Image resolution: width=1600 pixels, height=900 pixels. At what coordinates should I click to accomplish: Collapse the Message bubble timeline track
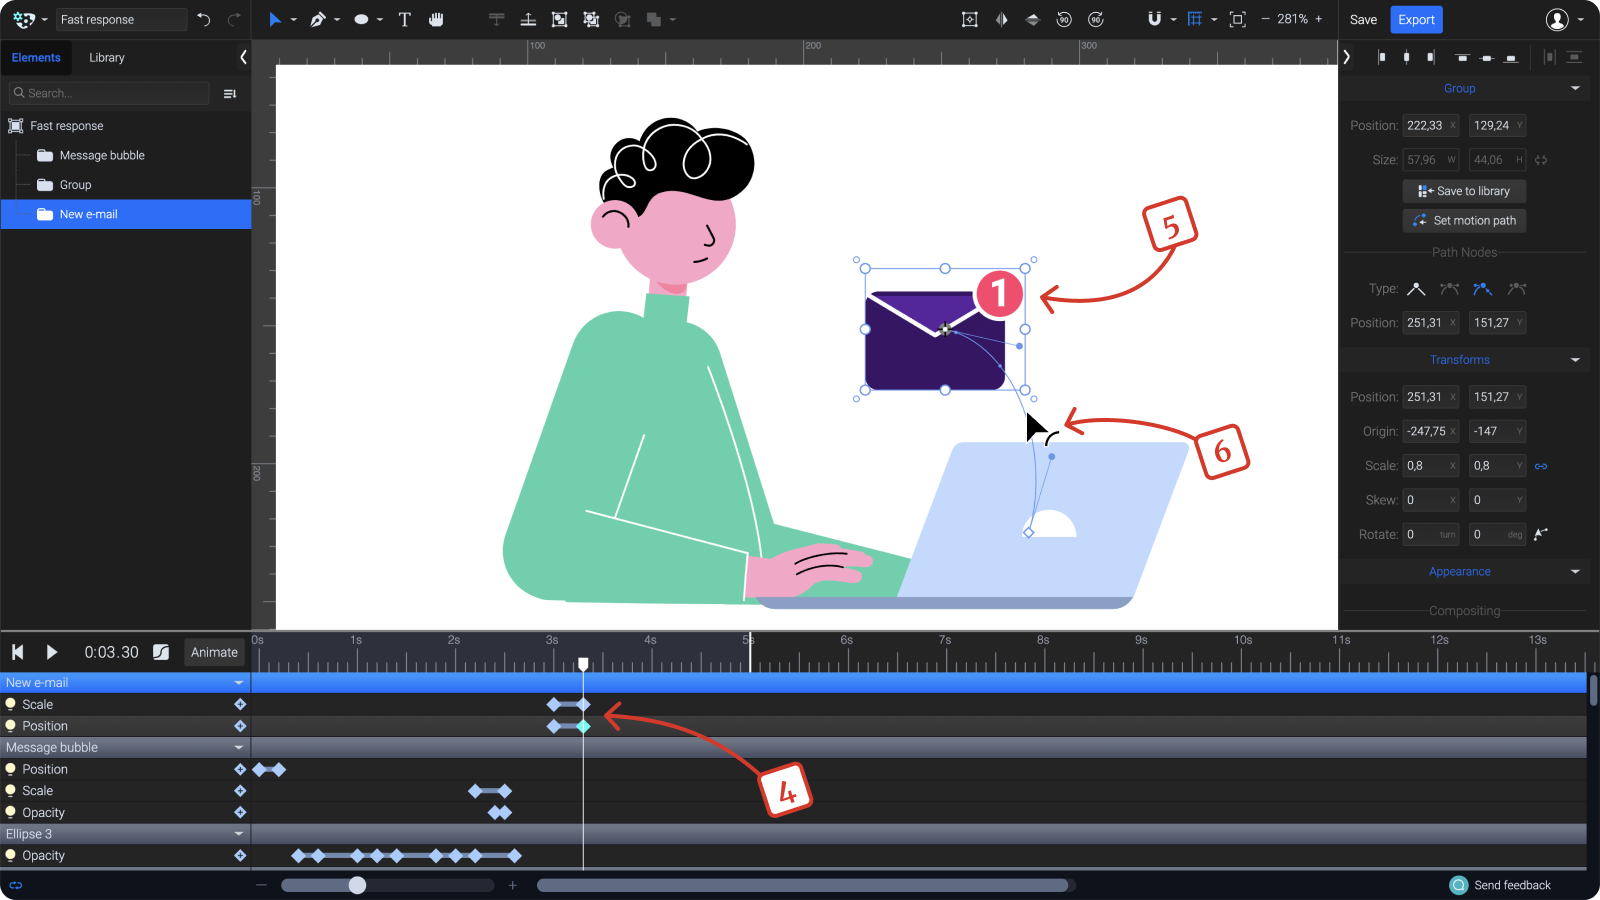[238, 747]
